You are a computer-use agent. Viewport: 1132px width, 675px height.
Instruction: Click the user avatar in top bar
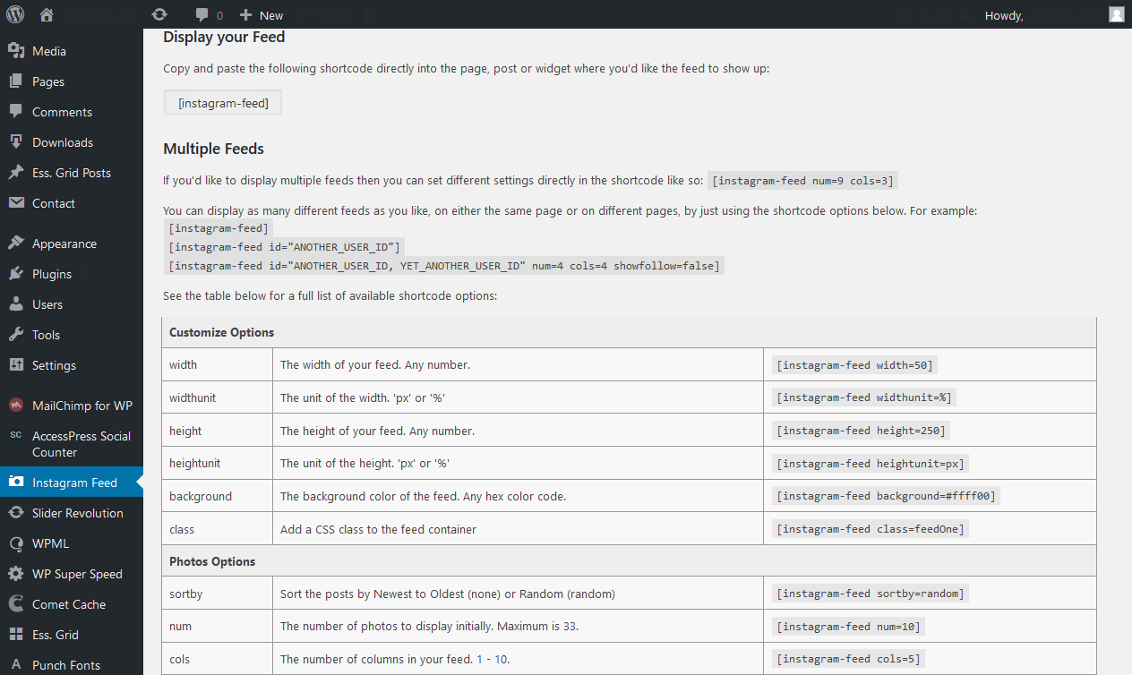[1116, 15]
